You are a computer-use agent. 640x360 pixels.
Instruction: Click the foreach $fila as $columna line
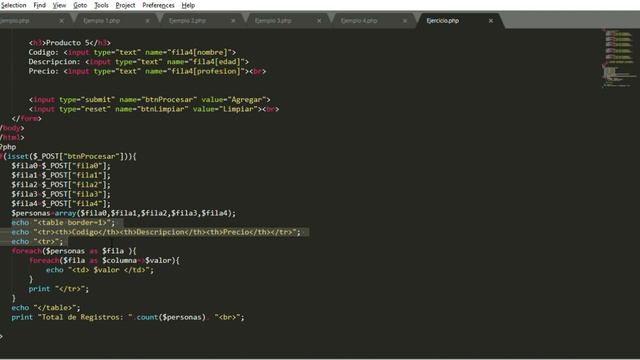(x=104, y=260)
